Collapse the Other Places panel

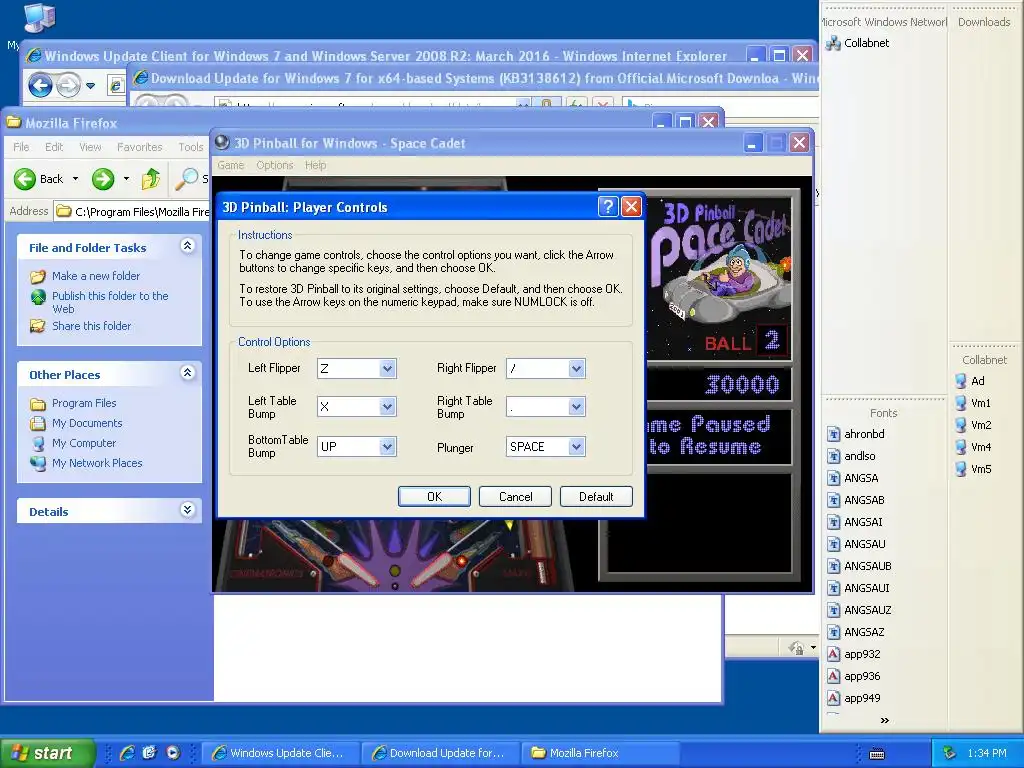[187, 373]
